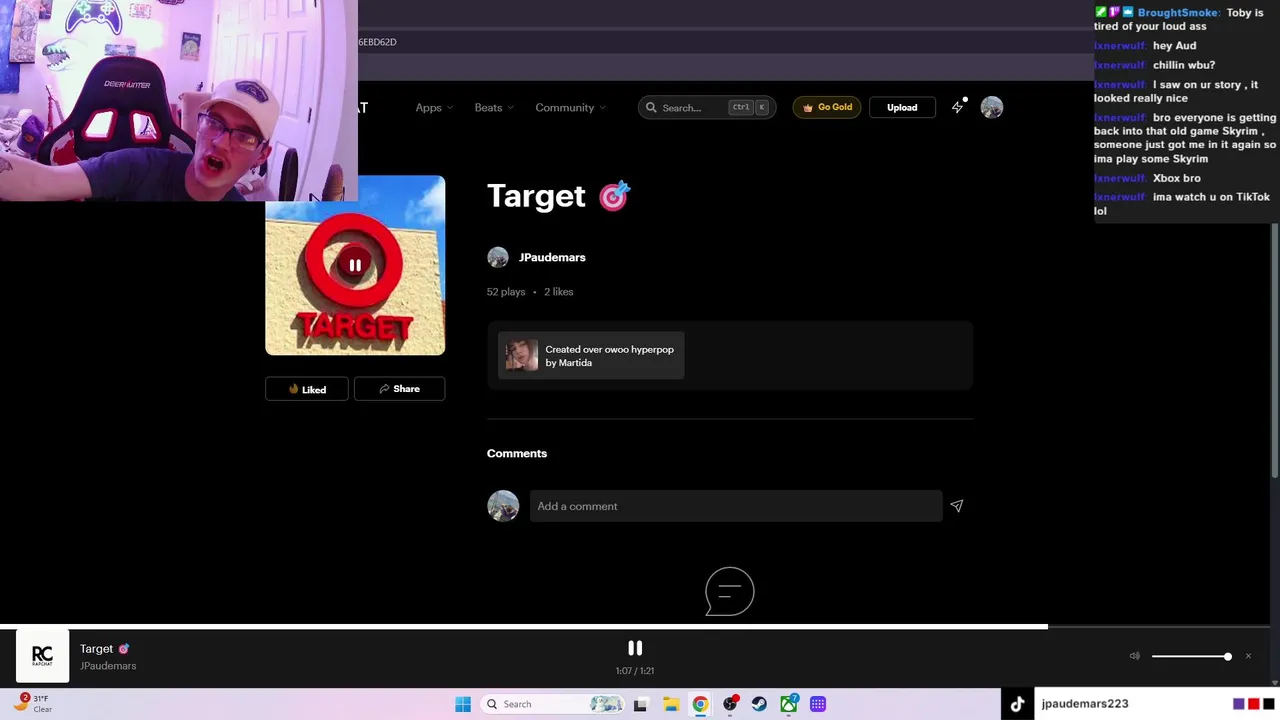The height and width of the screenshot is (720, 1280).
Task: Open Task View from the taskbar
Action: click(640, 704)
